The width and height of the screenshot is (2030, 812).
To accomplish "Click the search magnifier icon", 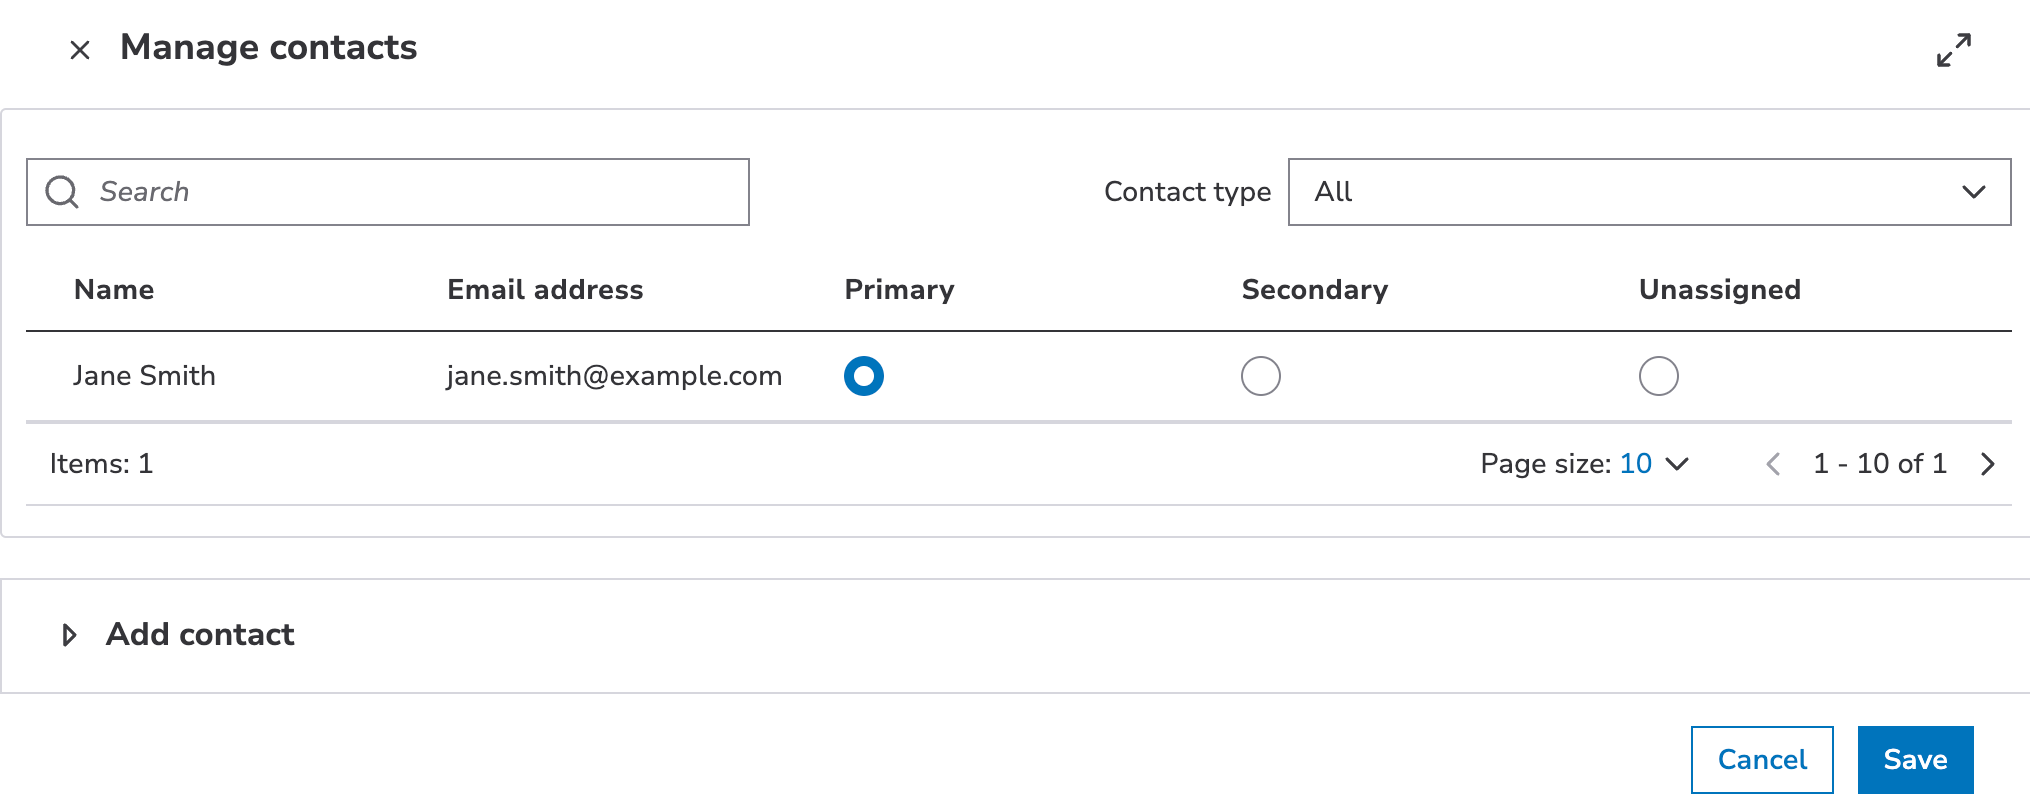I will pos(62,192).
